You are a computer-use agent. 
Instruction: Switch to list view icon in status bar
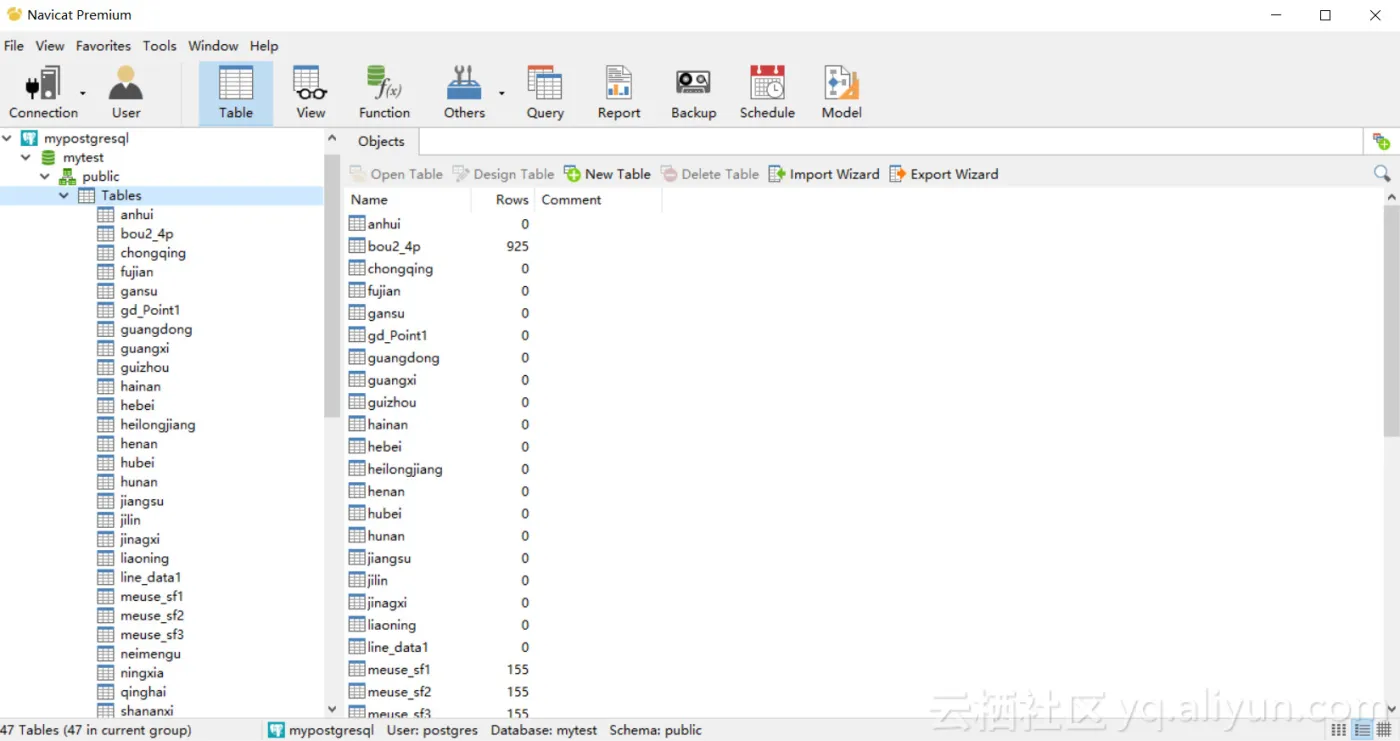coord(1339,731)
